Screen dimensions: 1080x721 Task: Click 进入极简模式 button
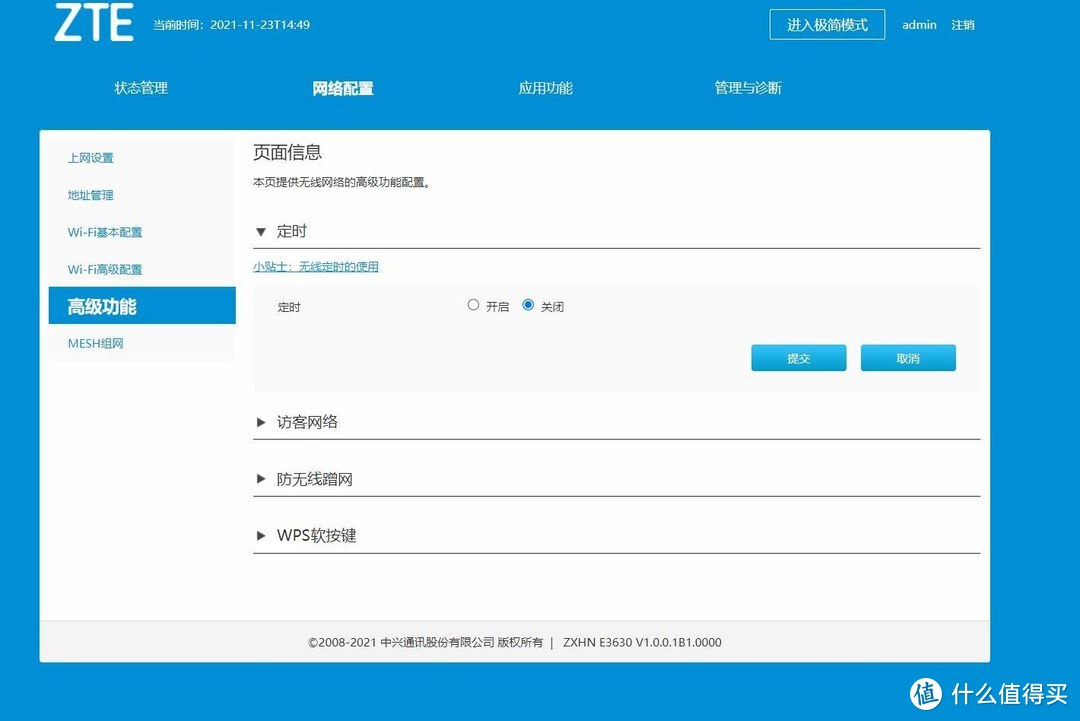pos(827,24)
